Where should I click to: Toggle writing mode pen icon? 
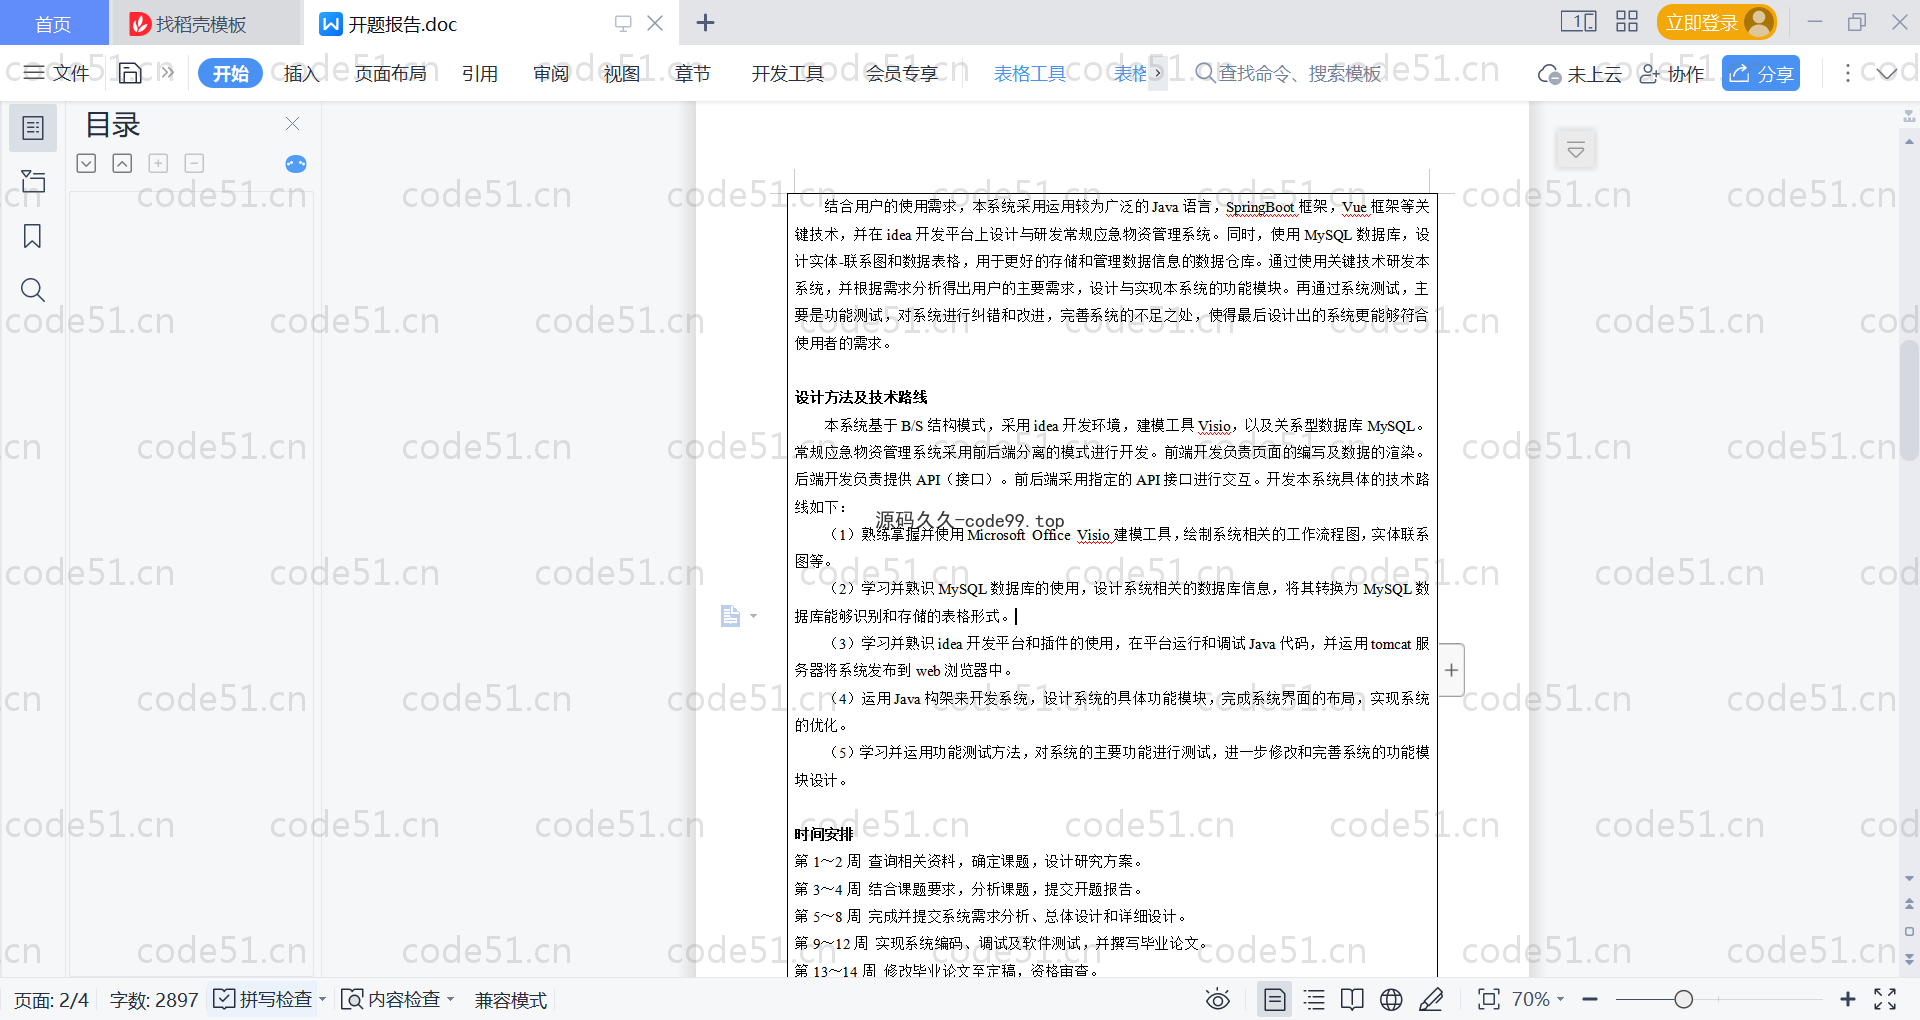[x=1431, y=999]
